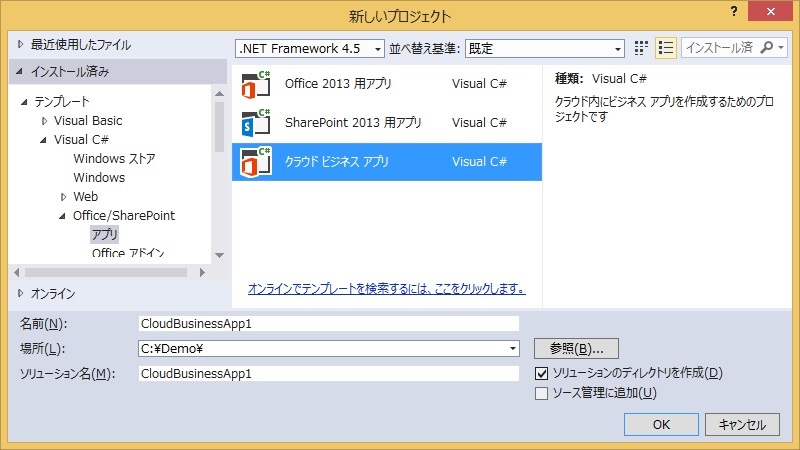Open the help question mark button
Screen dimensions: 800x450
(x=734, y=11)
